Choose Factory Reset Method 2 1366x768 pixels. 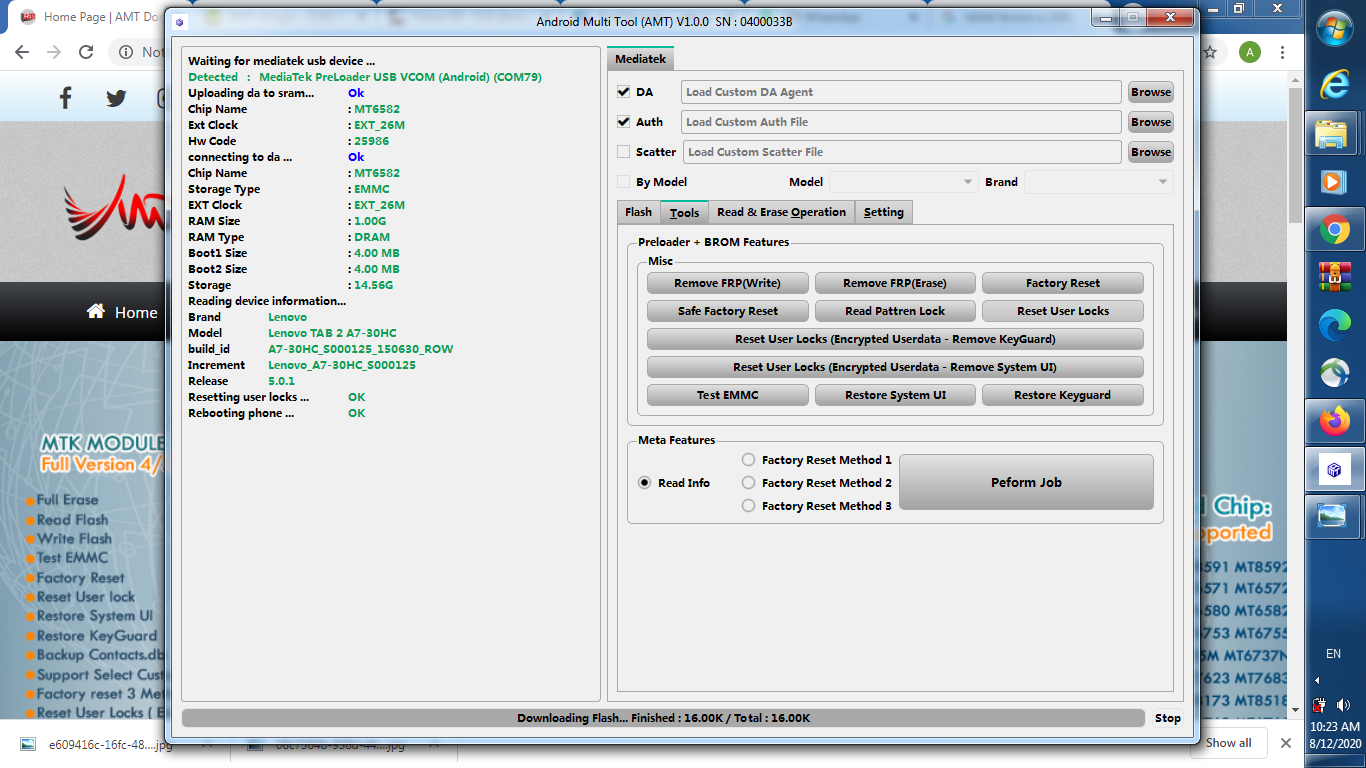pos(748,483)
